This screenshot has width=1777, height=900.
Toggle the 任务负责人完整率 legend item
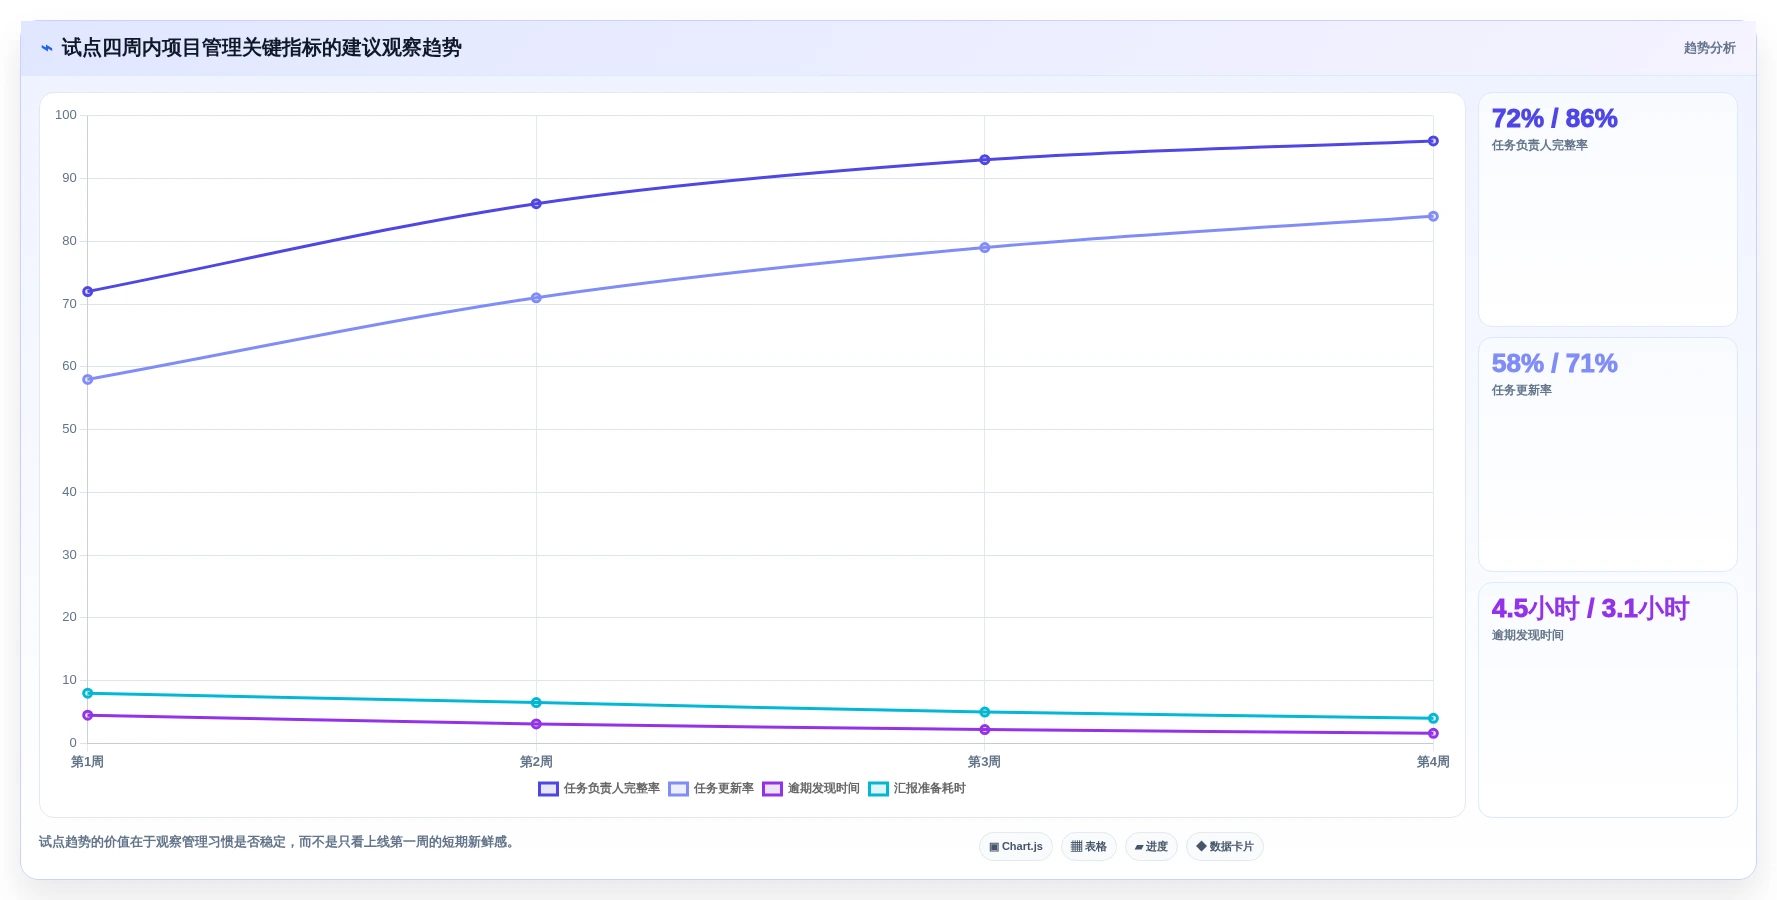pos(599,788)
